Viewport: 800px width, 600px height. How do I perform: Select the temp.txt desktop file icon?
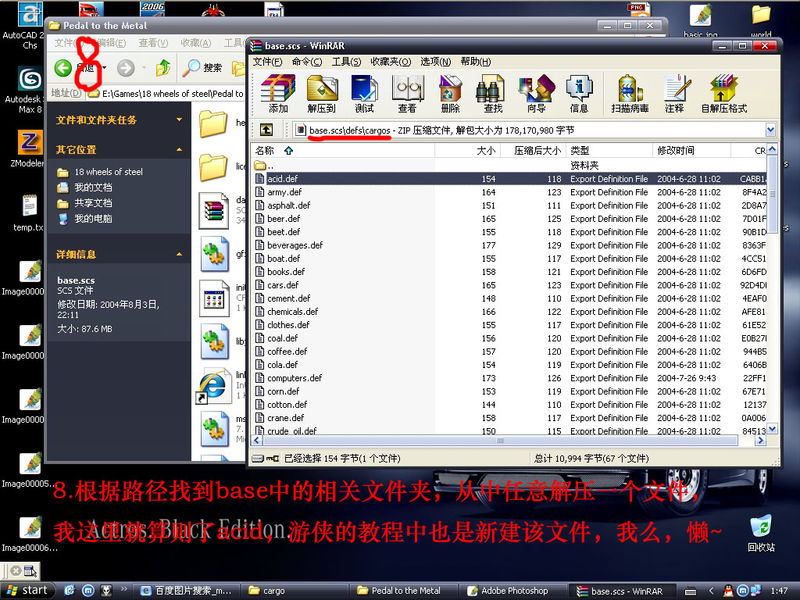click(x=29, y=213)
